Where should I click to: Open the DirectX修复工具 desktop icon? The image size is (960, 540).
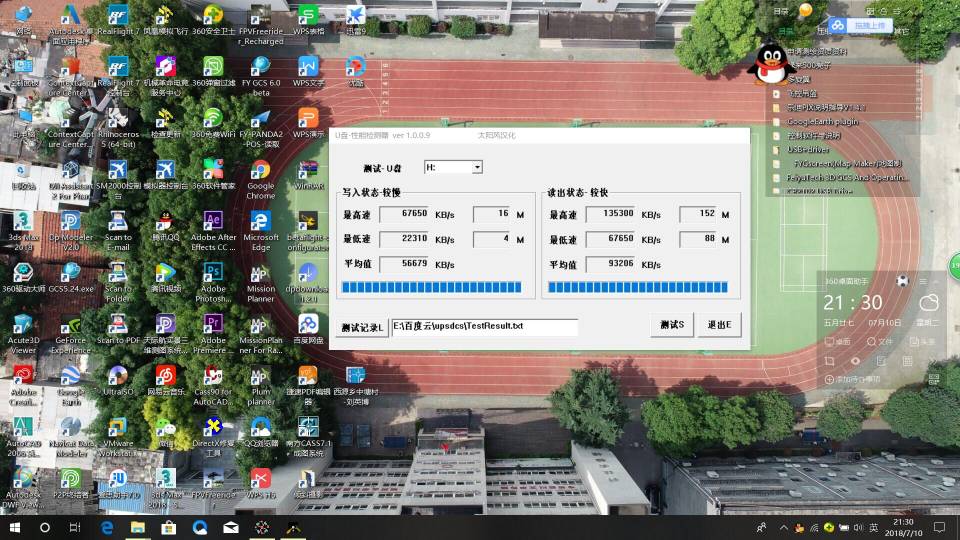tap(213, 437)
